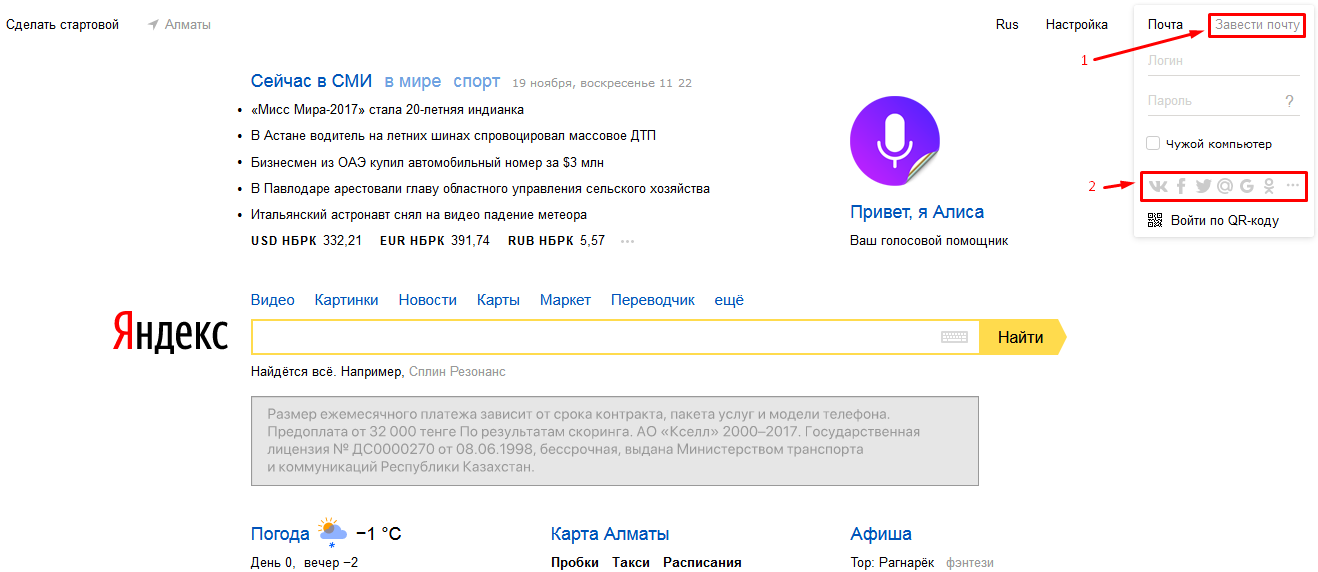Switch to the Переводчик tab

point(653,300)
